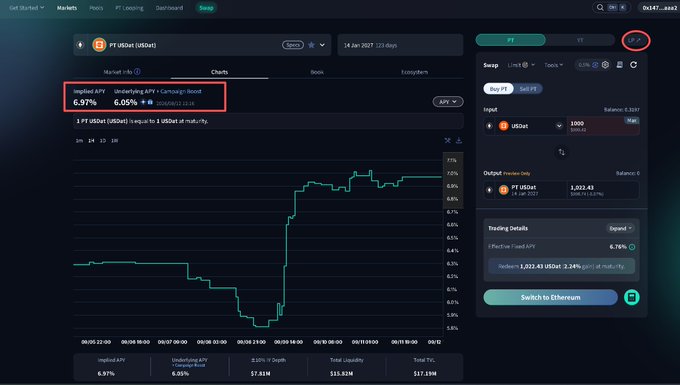680x385 pixels.
Task: Open Tools dropdown in swap panel
Action: tap(553, 65)
